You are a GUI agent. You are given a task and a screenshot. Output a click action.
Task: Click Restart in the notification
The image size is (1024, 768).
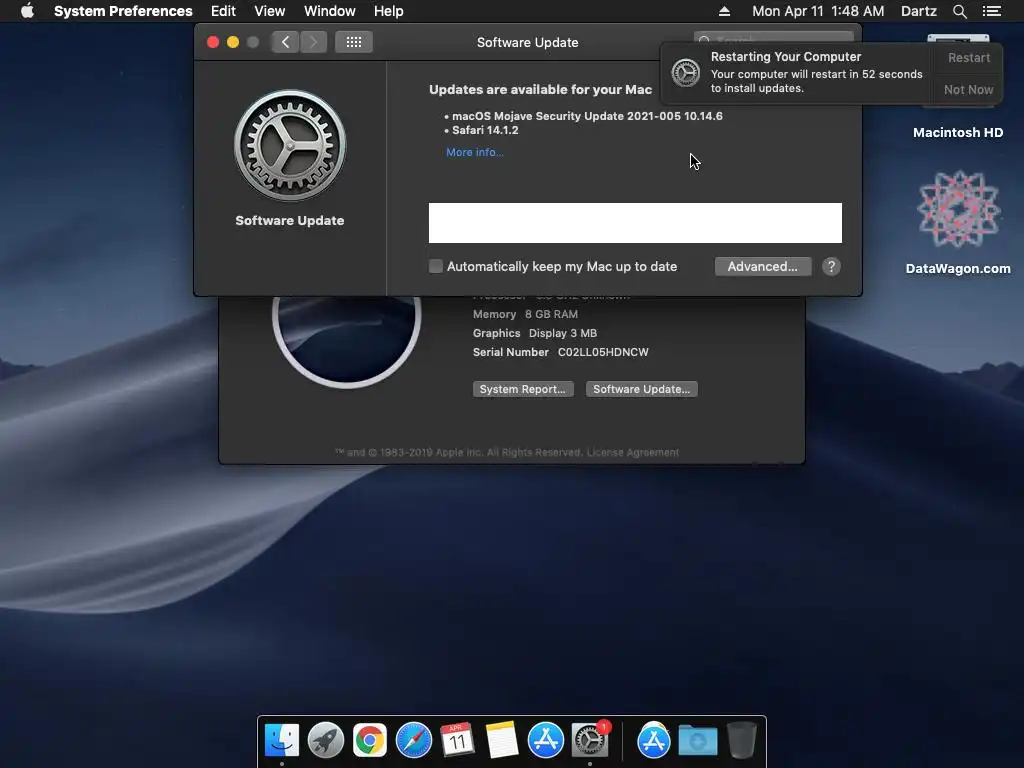(x=968, y=58)
